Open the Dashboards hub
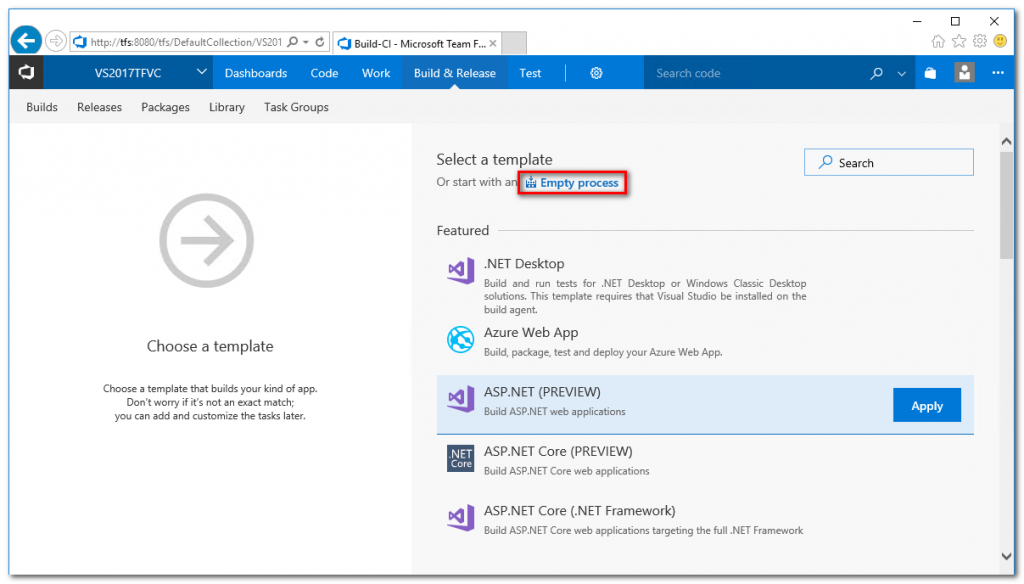The width and height of the screenshot is (1024, 584). click(256, 73)
